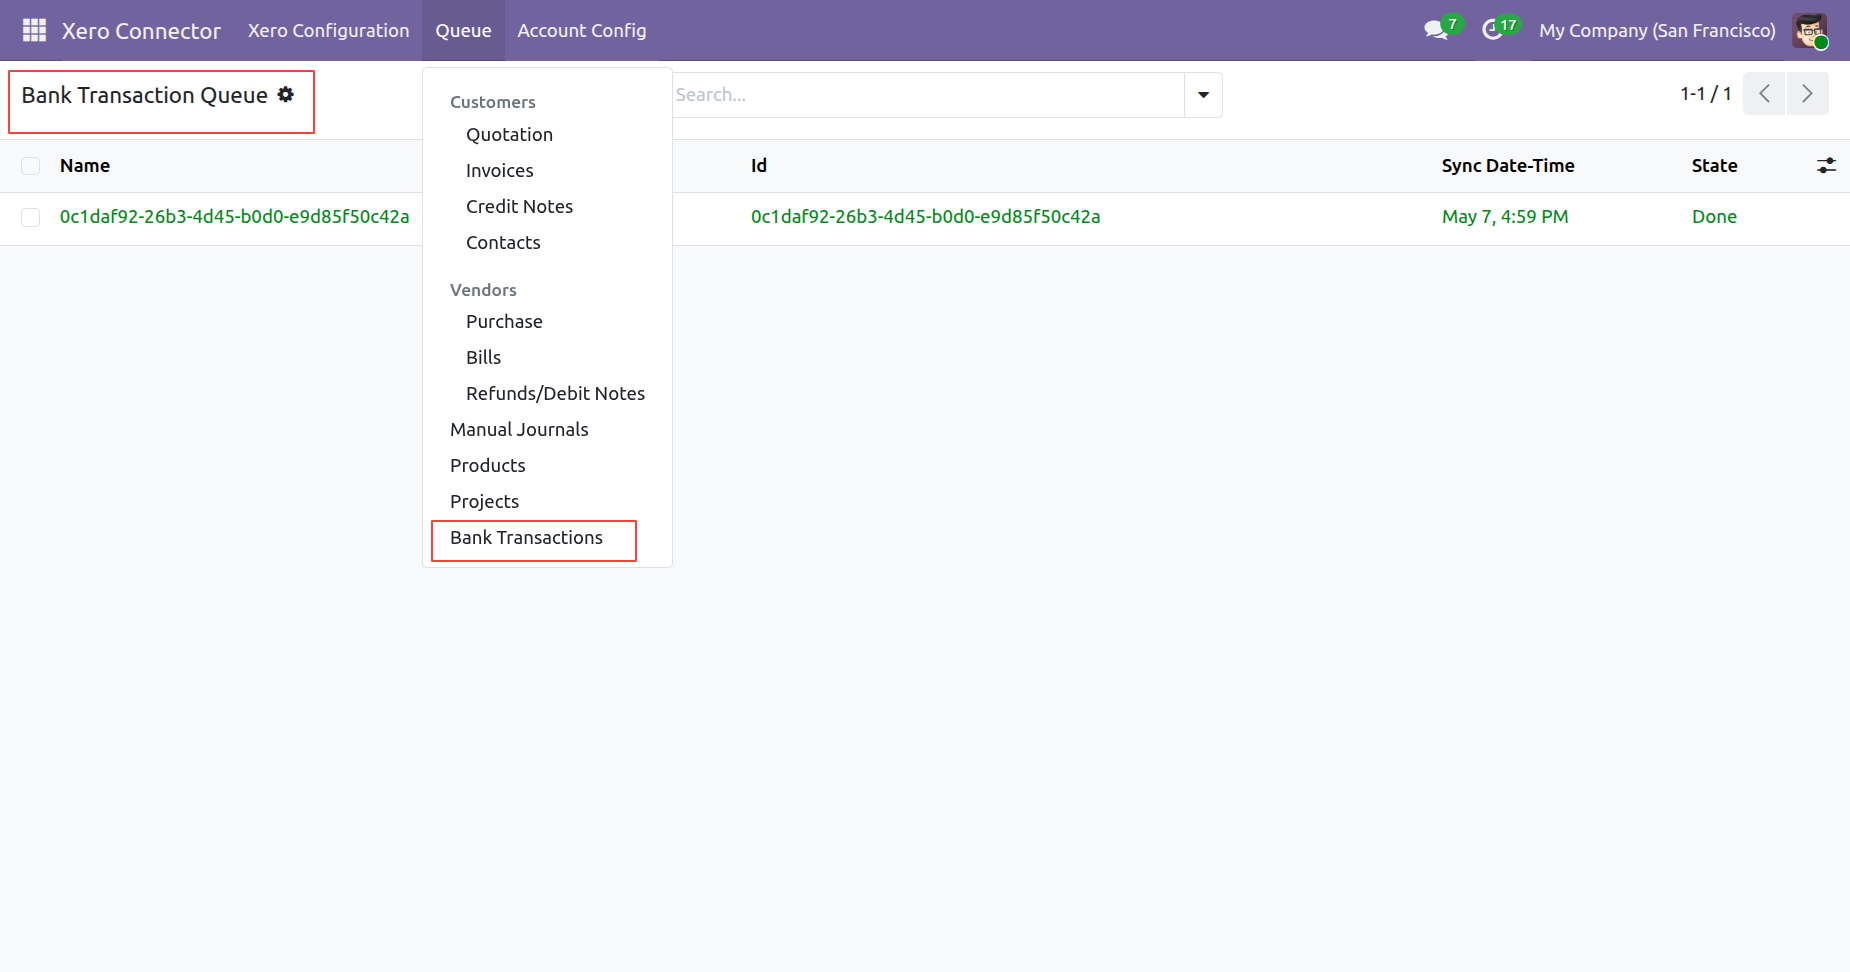Open the apps grid home menu
Screen dimensions: 1850x972
tap(34, 30)
